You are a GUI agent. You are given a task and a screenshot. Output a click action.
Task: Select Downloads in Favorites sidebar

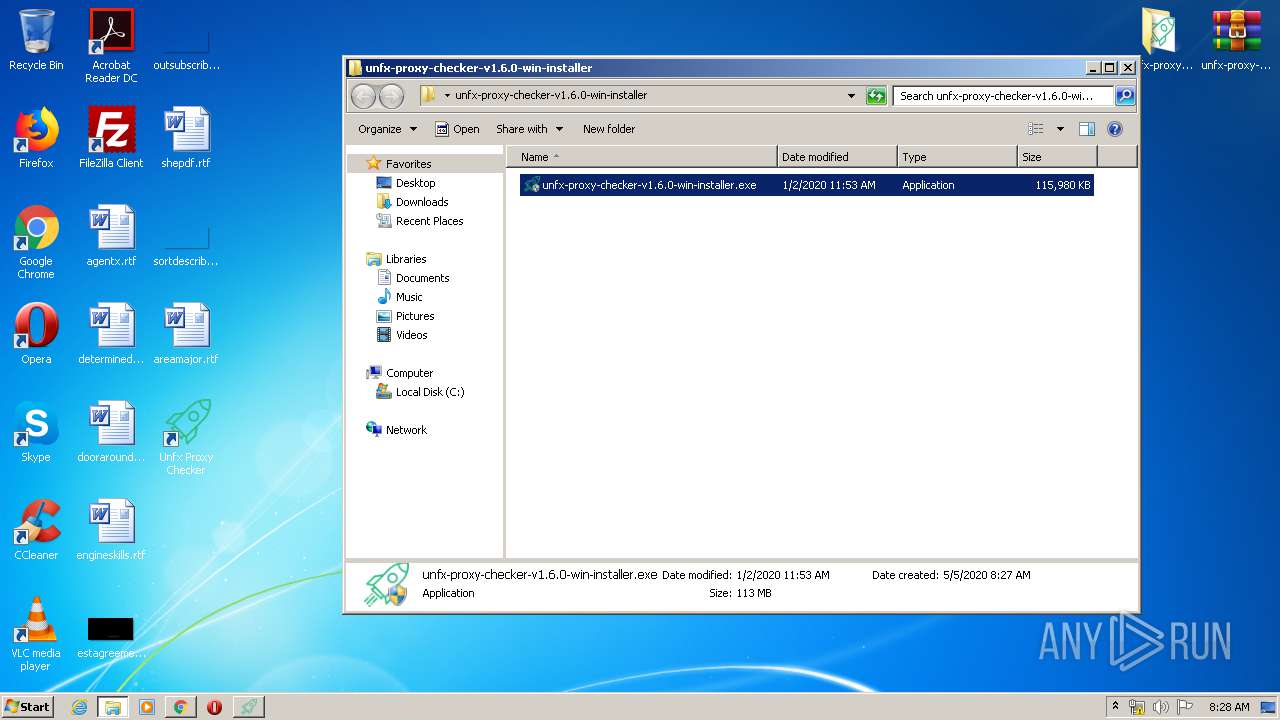(421, 202)
